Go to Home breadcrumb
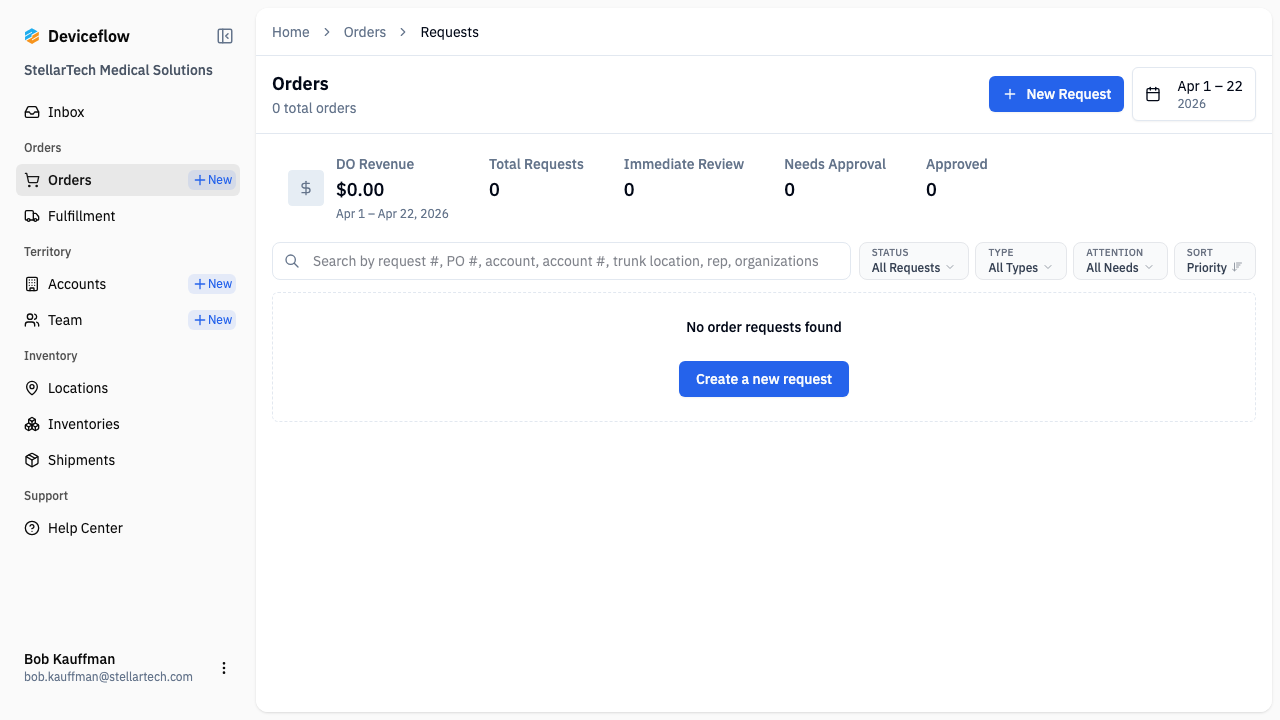Viewport: 1280px width, 720px height. [x=291, y=32]
